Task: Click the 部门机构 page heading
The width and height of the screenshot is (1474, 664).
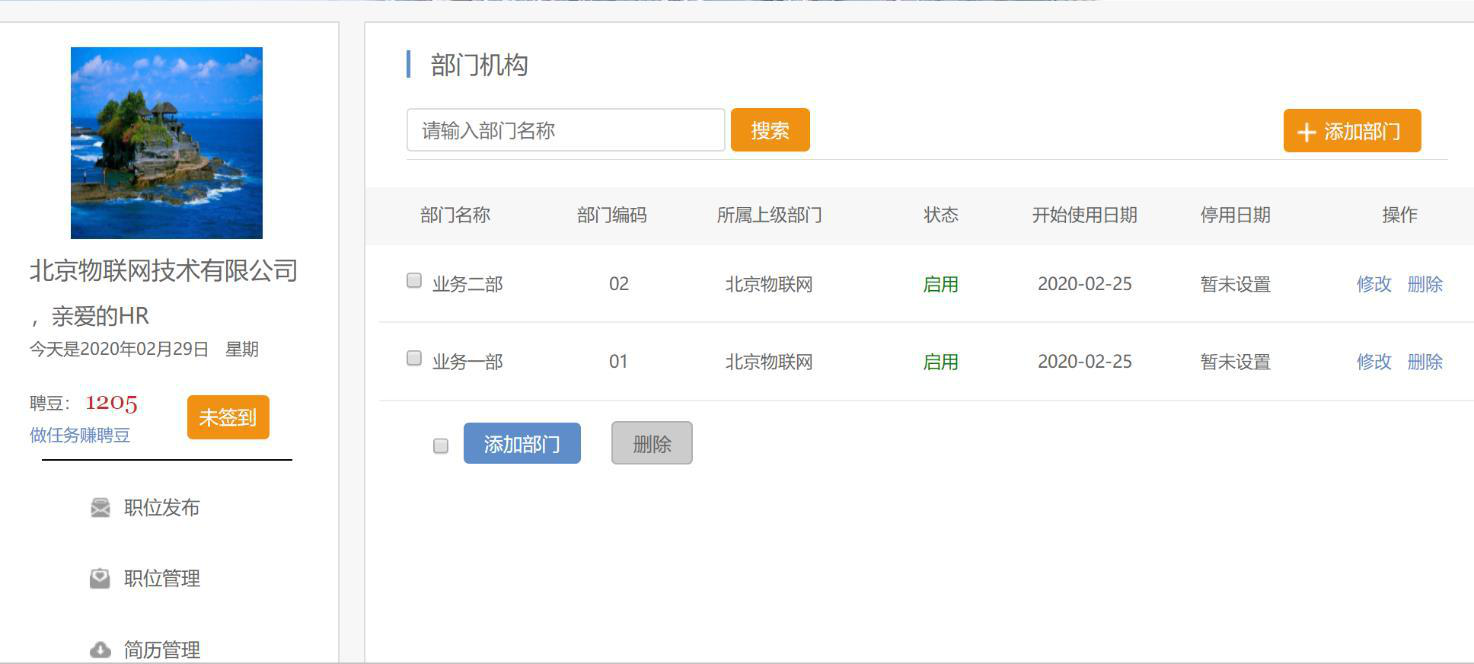Action: point(479,66)
